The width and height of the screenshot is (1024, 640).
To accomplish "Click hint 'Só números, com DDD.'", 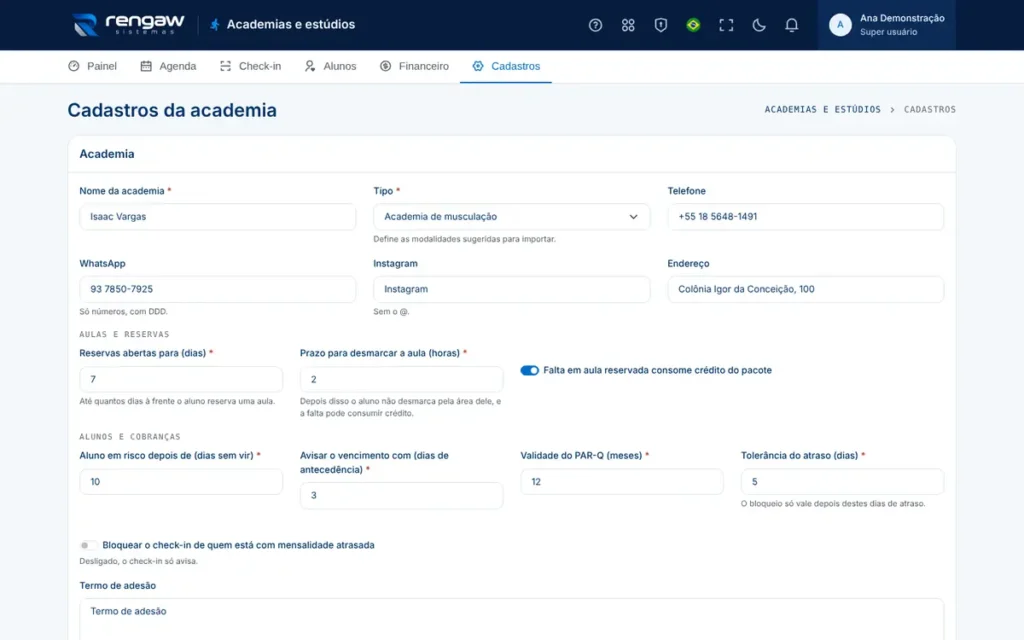I will click(x=123, y=312).
